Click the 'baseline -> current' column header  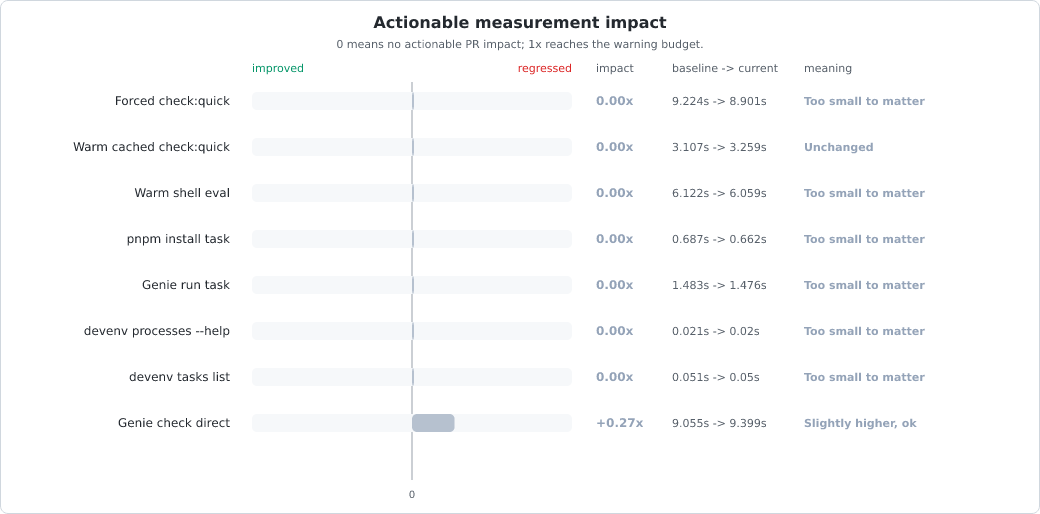pyautogui.click(x=725, y=68)
